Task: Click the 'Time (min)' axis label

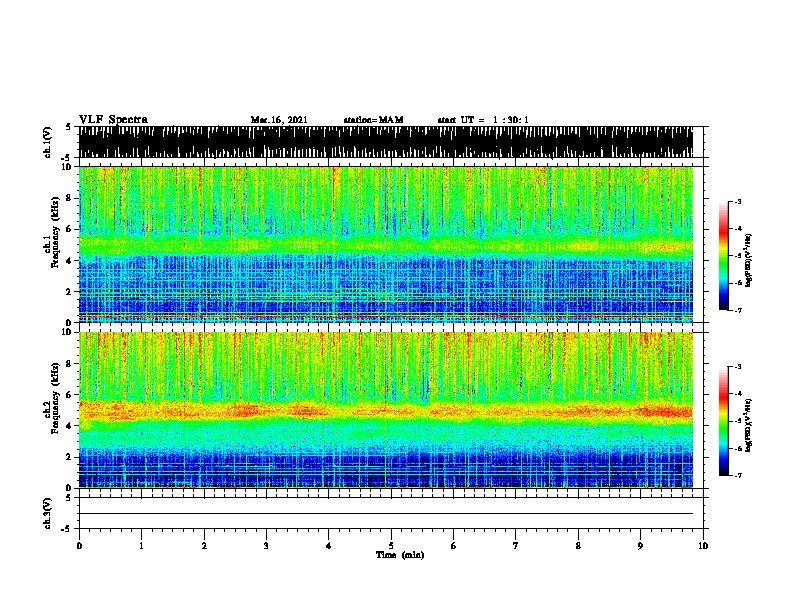Action: (x=400, y=555)
